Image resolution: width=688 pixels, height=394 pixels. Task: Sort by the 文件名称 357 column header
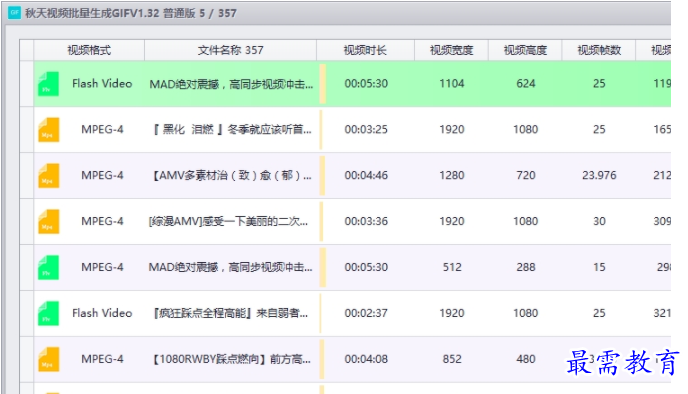230,50
